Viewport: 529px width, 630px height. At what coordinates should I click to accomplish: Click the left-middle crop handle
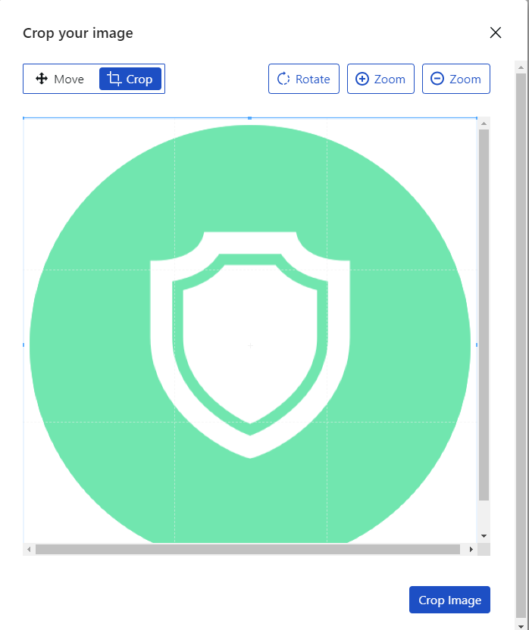[x=23, y=345]
